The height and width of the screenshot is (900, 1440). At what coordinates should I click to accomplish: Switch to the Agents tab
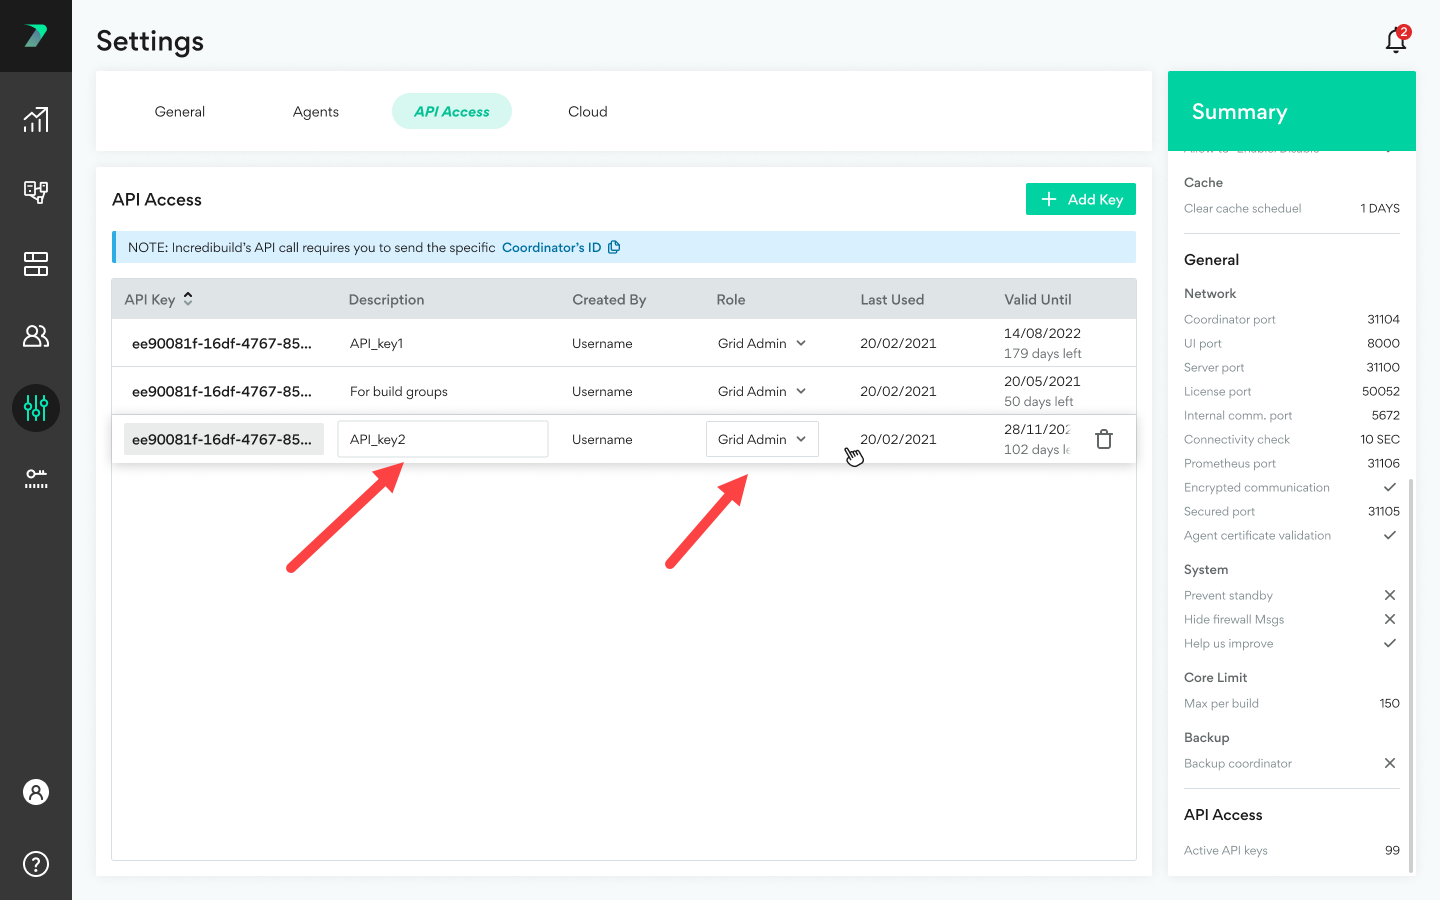[x=316, y=112]
